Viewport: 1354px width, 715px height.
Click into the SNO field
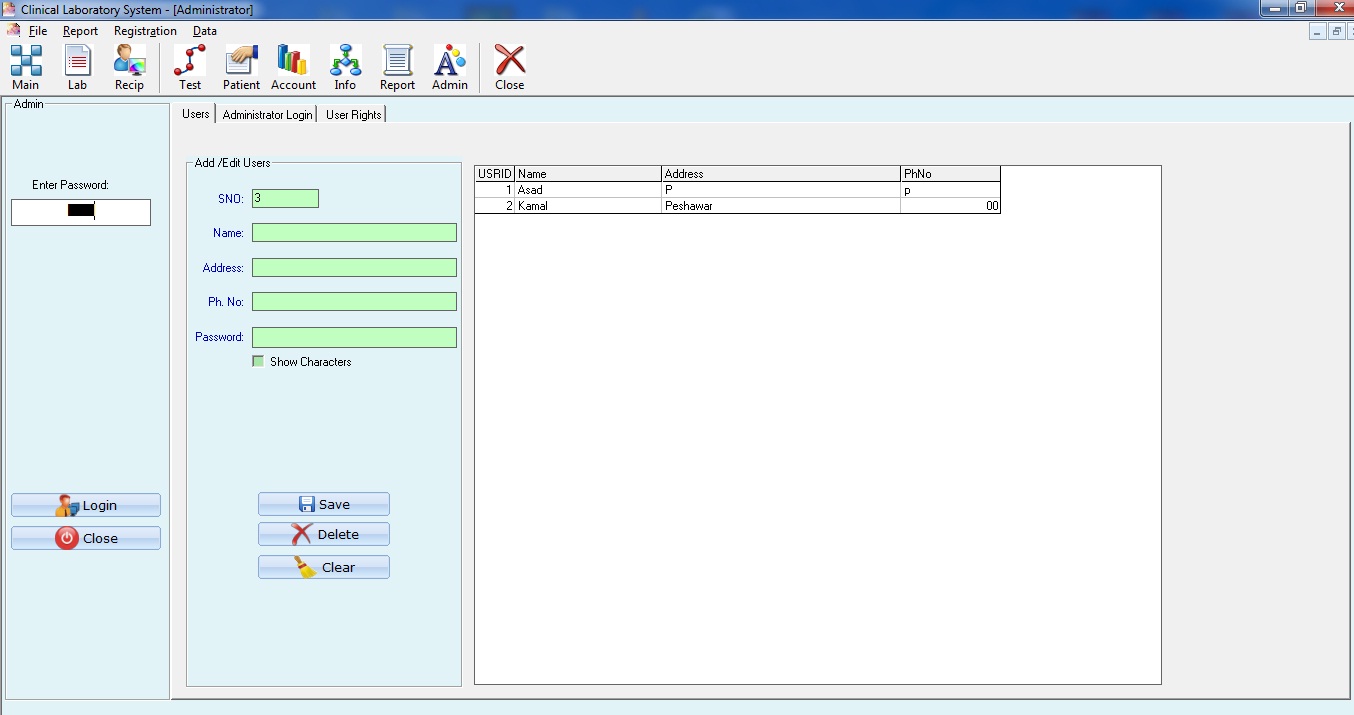[x=285, y=198]
